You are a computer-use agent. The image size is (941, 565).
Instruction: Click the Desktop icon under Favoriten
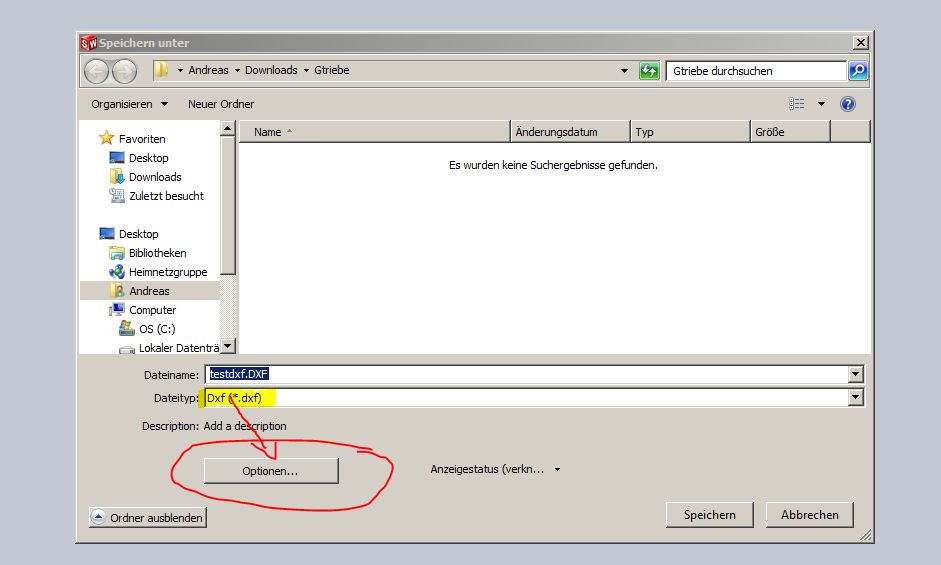[116, 157]
